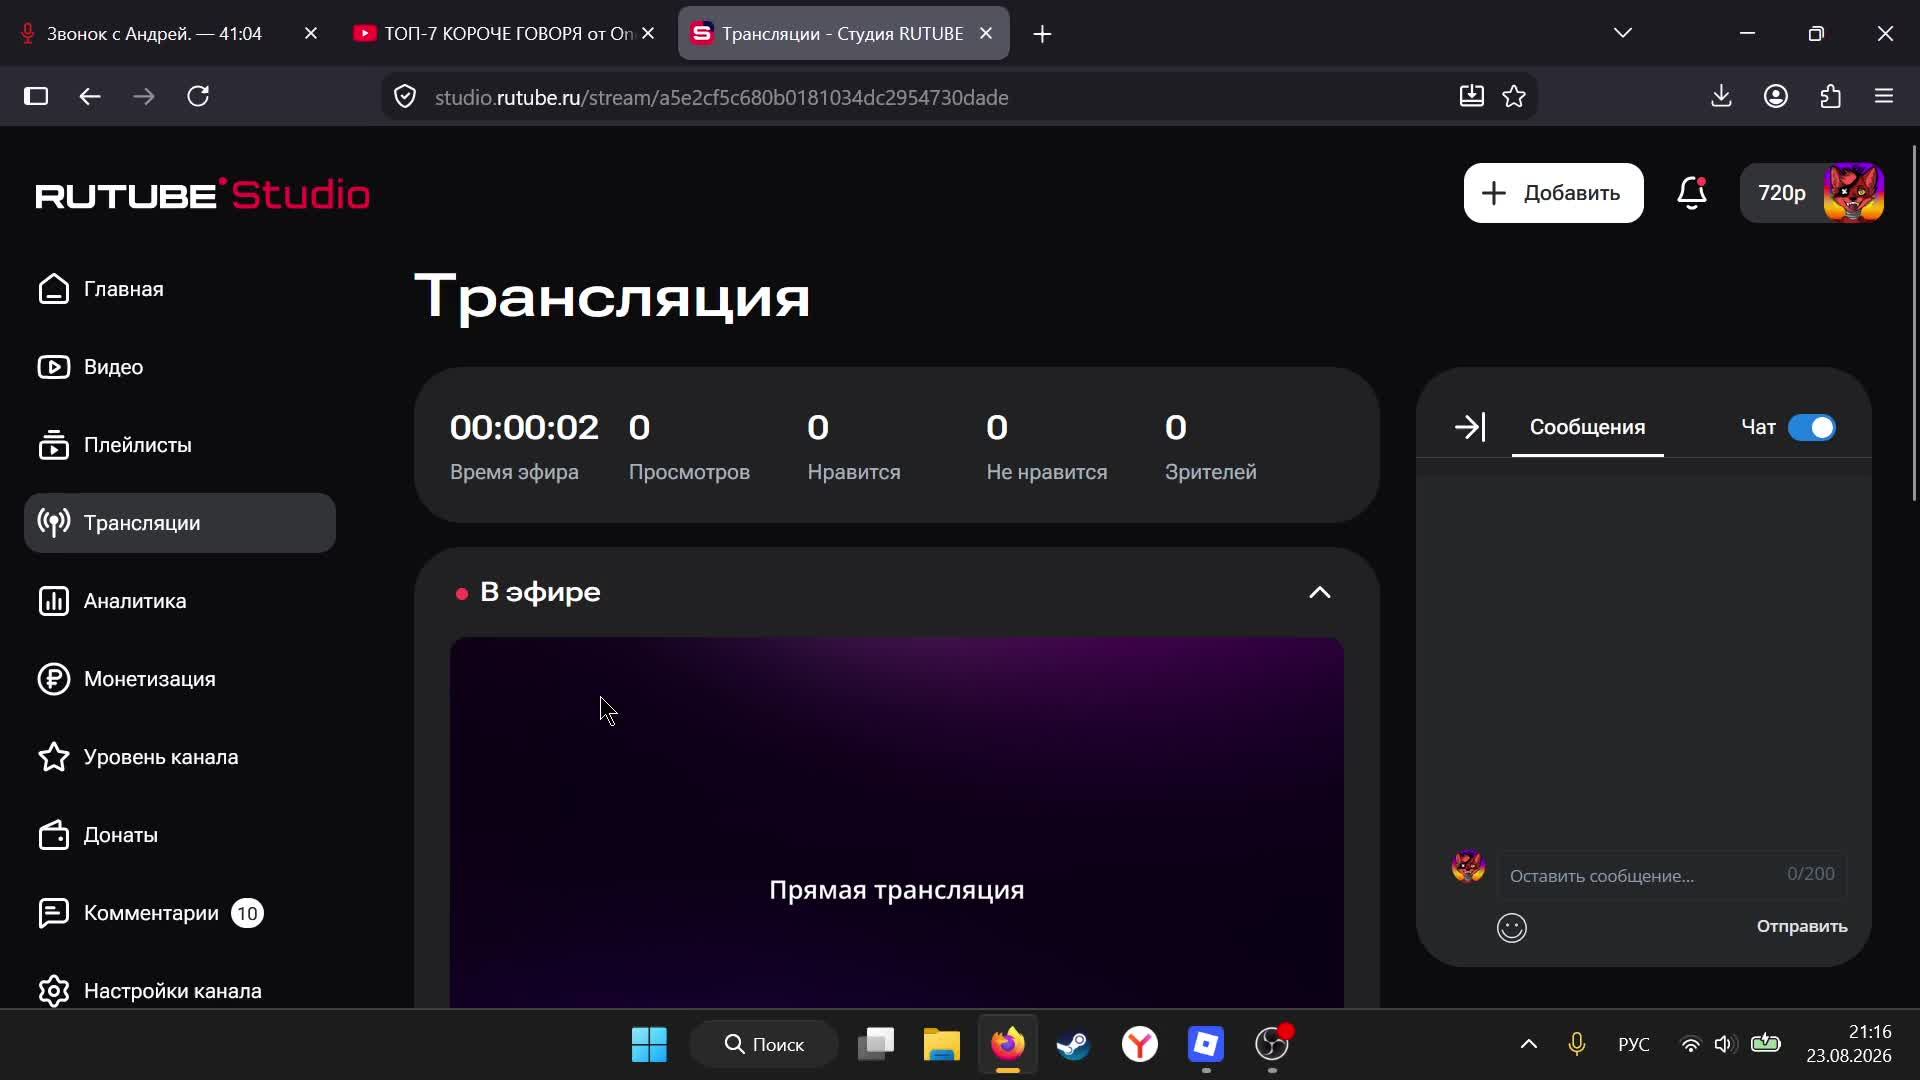The height and width of the screenshot is (1080, 1920).
Task: Open the emoji smiley picker
Action: click(1512, 928)
